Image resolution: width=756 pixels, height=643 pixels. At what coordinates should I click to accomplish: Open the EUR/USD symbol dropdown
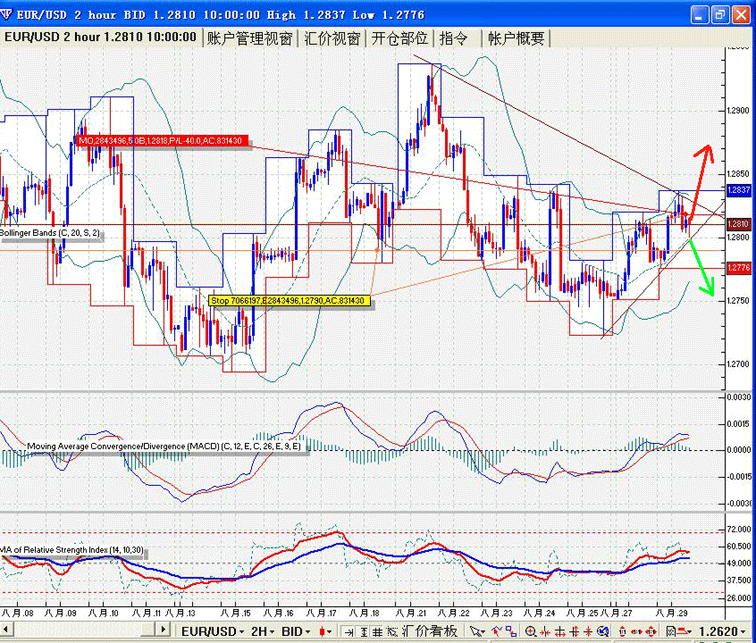[211, 632]
